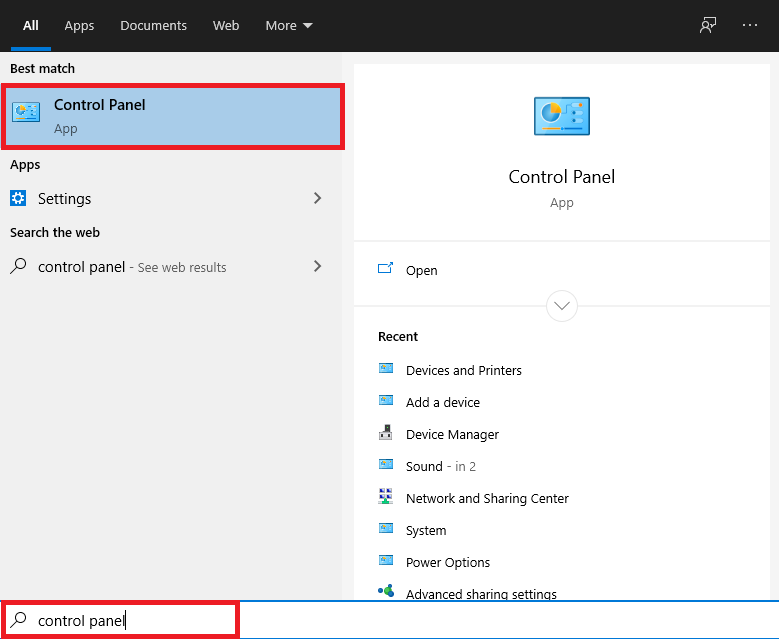This screenshot has width=779, height=639.
Task: Click the Settings gear icon
Action: 18,198
